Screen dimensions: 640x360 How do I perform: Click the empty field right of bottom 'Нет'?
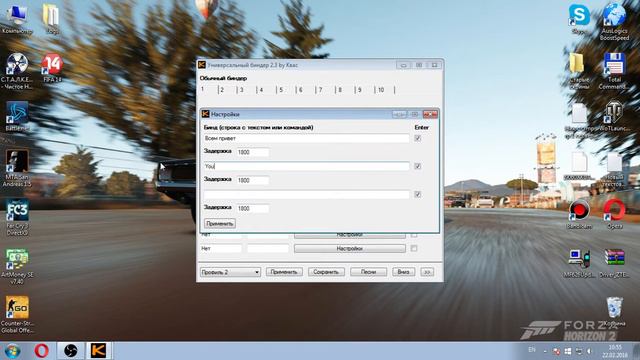point(268,248)
